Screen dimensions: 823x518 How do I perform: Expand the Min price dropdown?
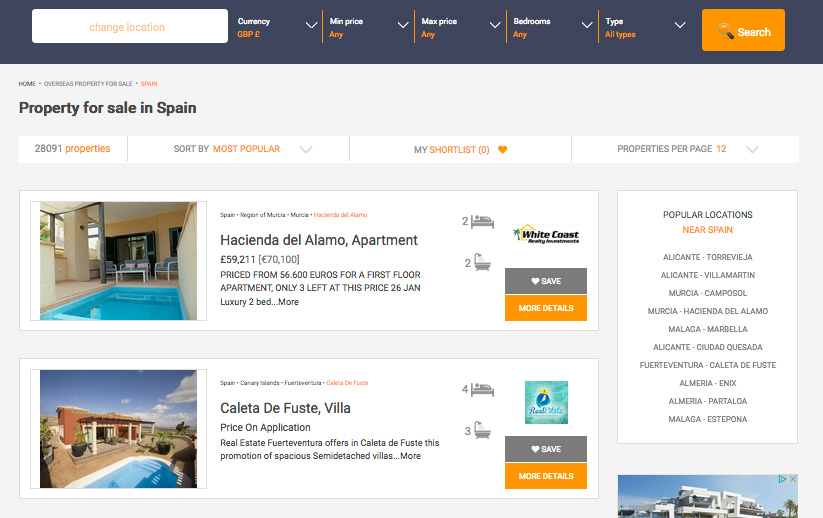point(366,27)
